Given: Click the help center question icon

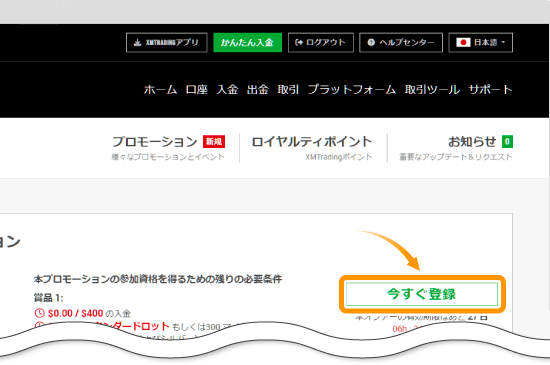Looking at the screenshot, I should click(371, 42).
